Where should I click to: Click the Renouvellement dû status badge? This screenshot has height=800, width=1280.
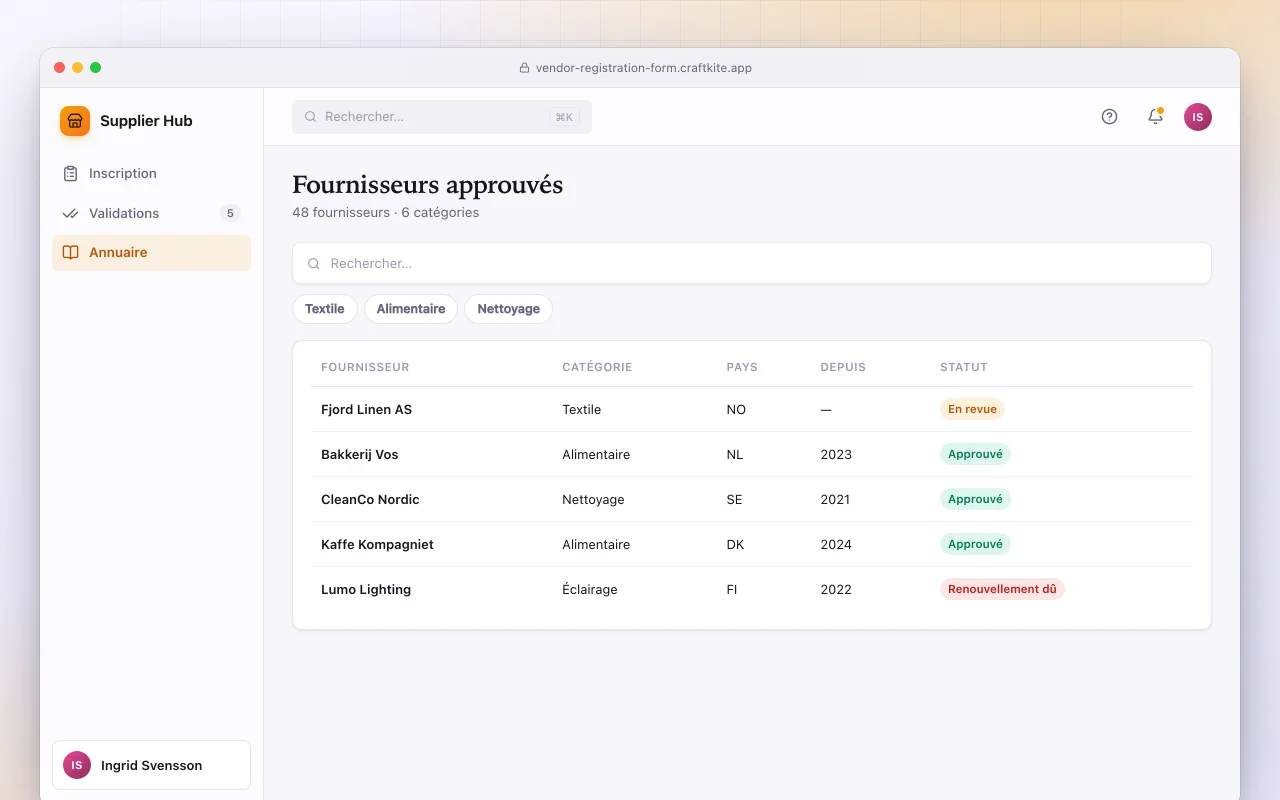[x=1002, y=589]
